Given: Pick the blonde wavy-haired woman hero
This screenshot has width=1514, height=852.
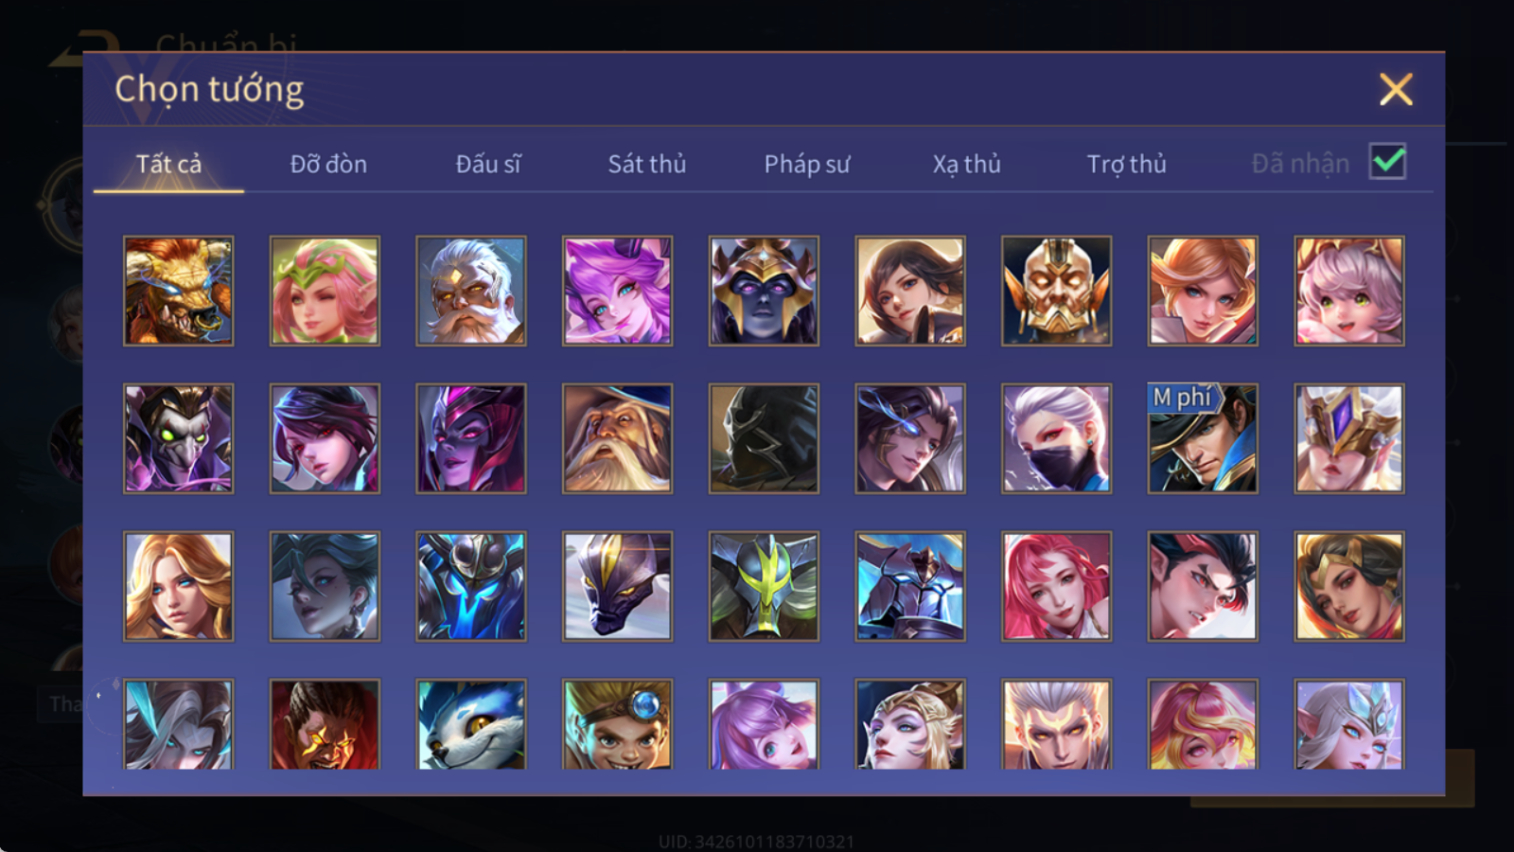Looking at the screenshot, I should pos(178,586).
